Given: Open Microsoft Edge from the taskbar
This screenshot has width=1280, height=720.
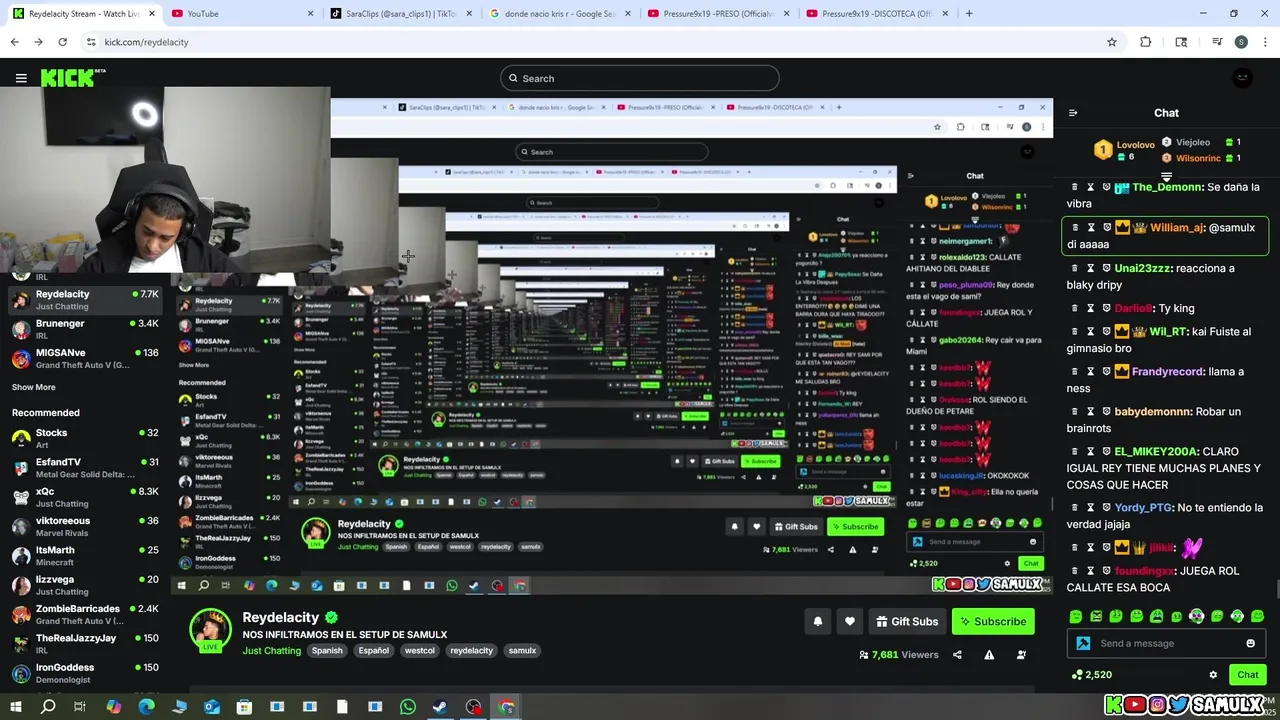Looking at the screenshot, I should [146, 707].
